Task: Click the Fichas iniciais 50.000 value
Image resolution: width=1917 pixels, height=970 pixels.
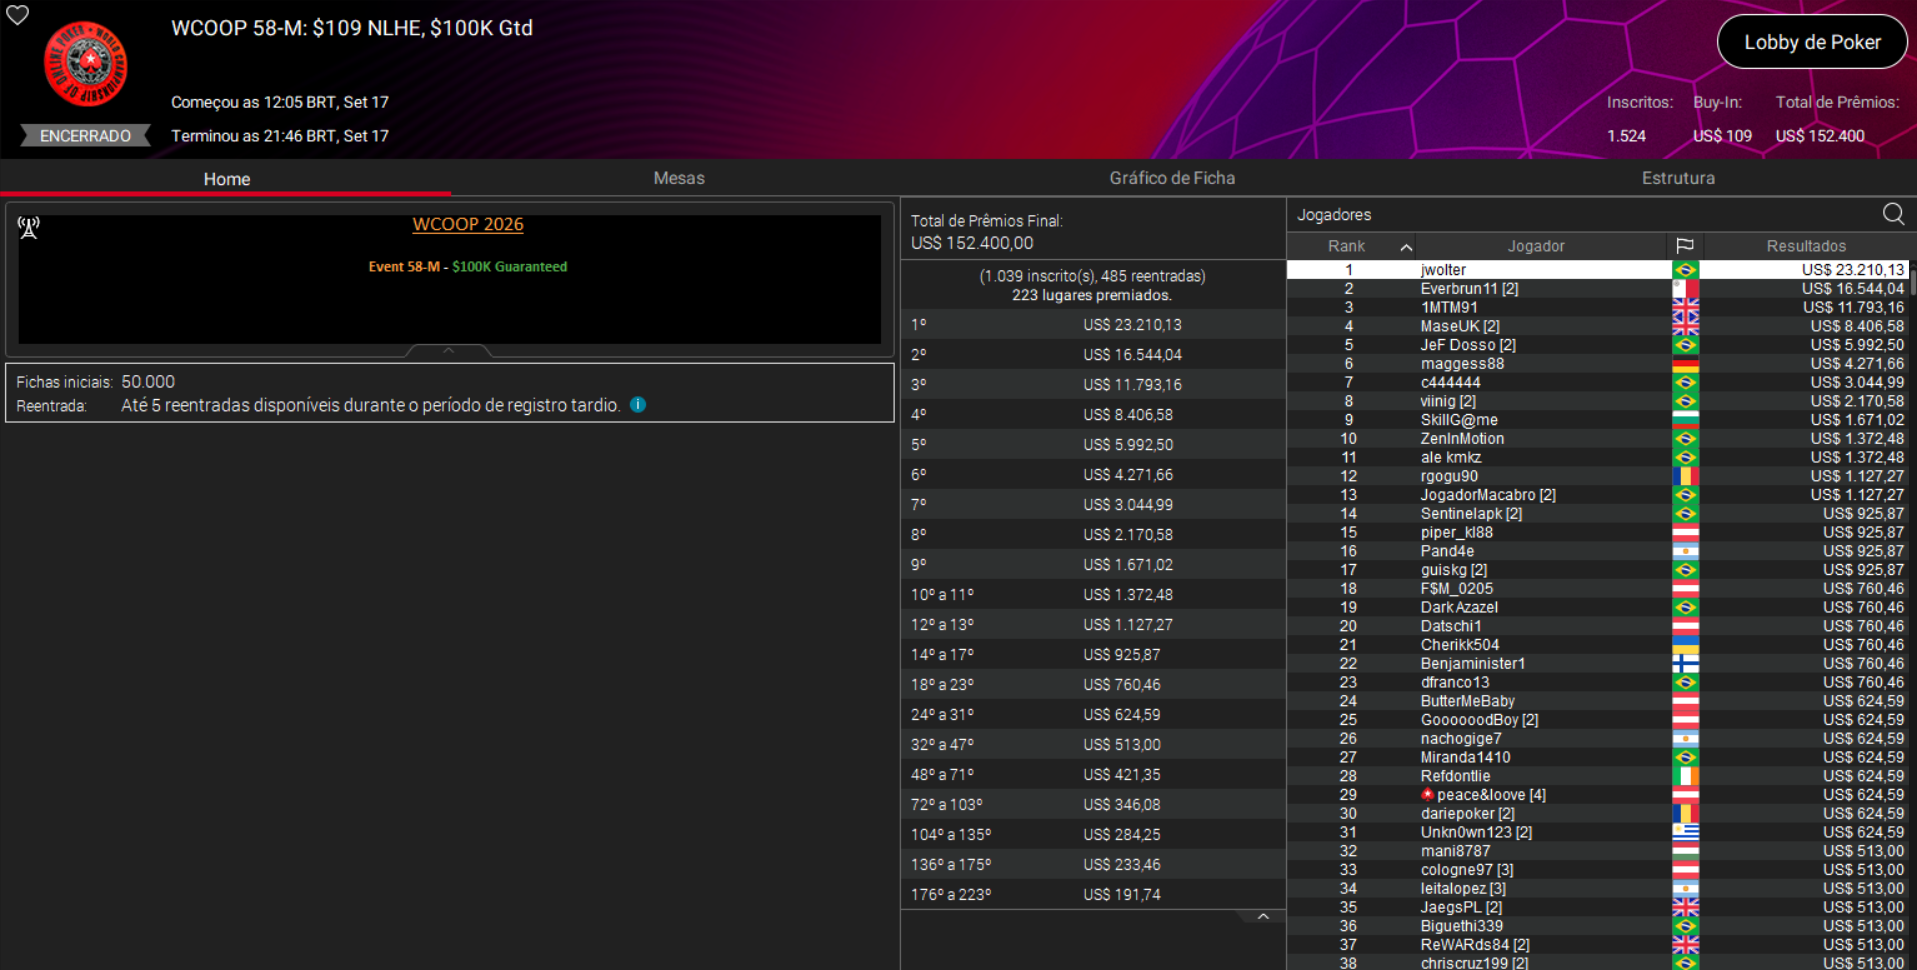Action: coord(148,382)
